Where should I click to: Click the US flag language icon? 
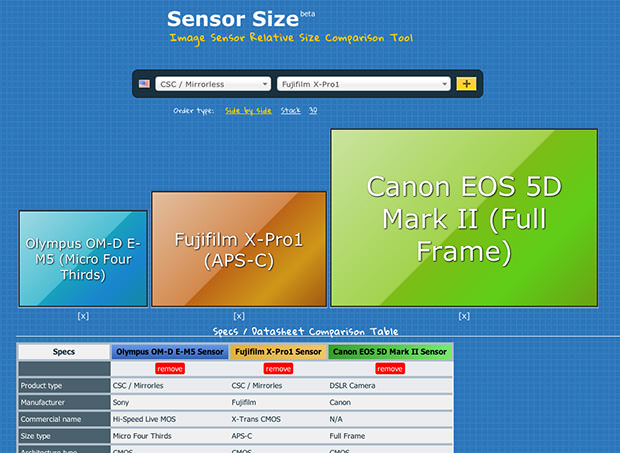[144, 84]
